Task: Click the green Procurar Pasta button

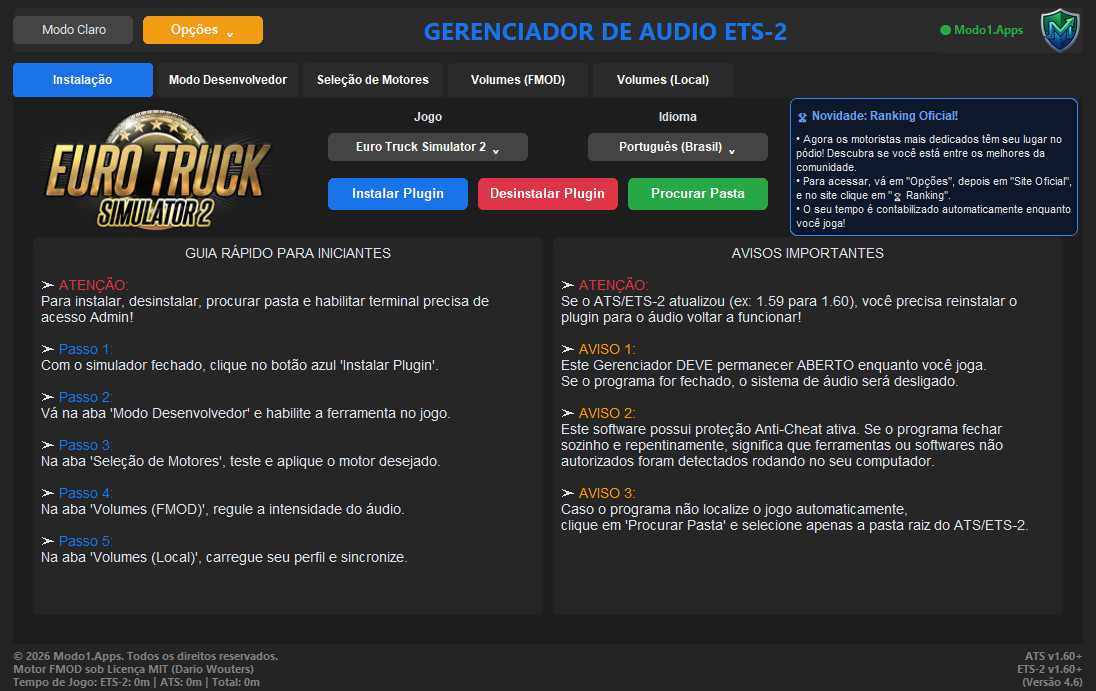Action: 698,194
